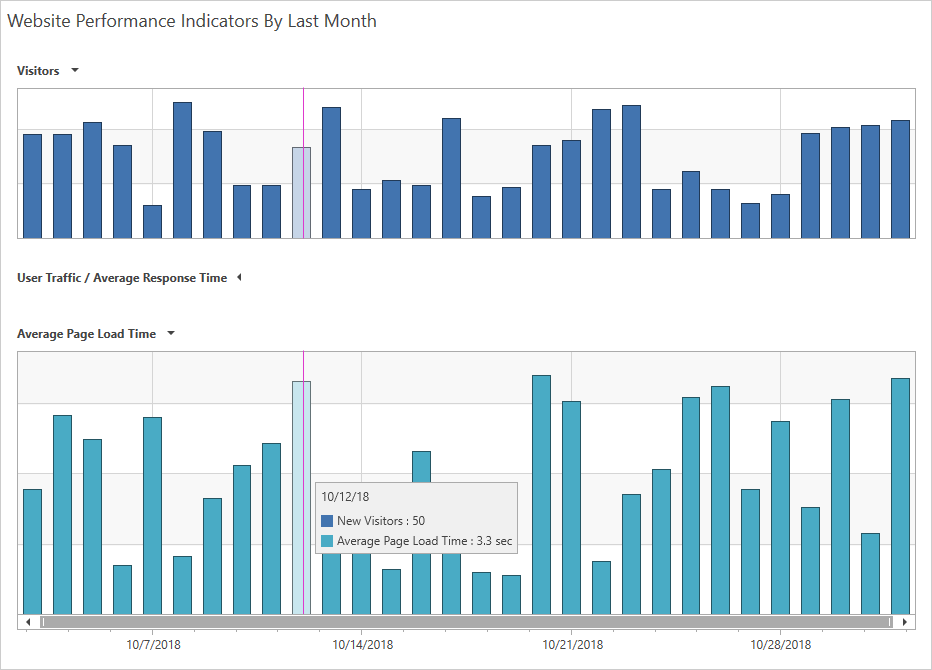
Task: Click the 10/21/2018 date axis label
Action: pos(572,645)
